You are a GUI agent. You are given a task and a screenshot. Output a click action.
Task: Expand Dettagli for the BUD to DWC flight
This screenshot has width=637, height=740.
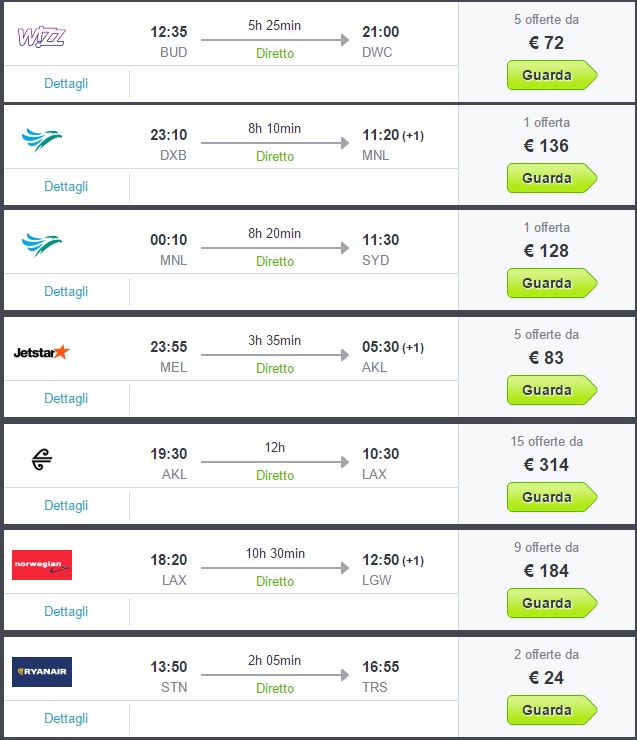click(x=66, y=83)
